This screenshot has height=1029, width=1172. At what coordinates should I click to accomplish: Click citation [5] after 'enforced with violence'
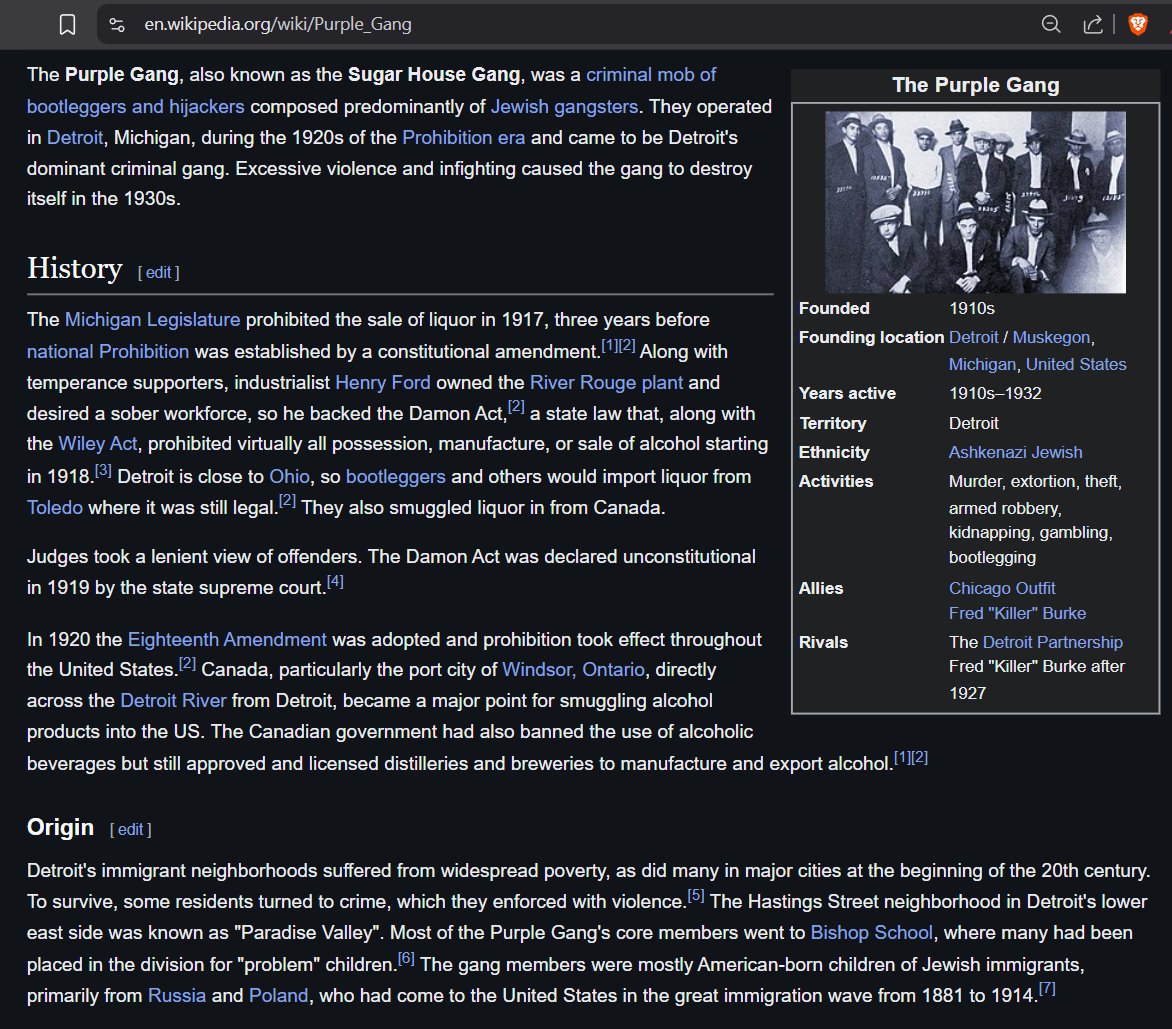(695, 895)
